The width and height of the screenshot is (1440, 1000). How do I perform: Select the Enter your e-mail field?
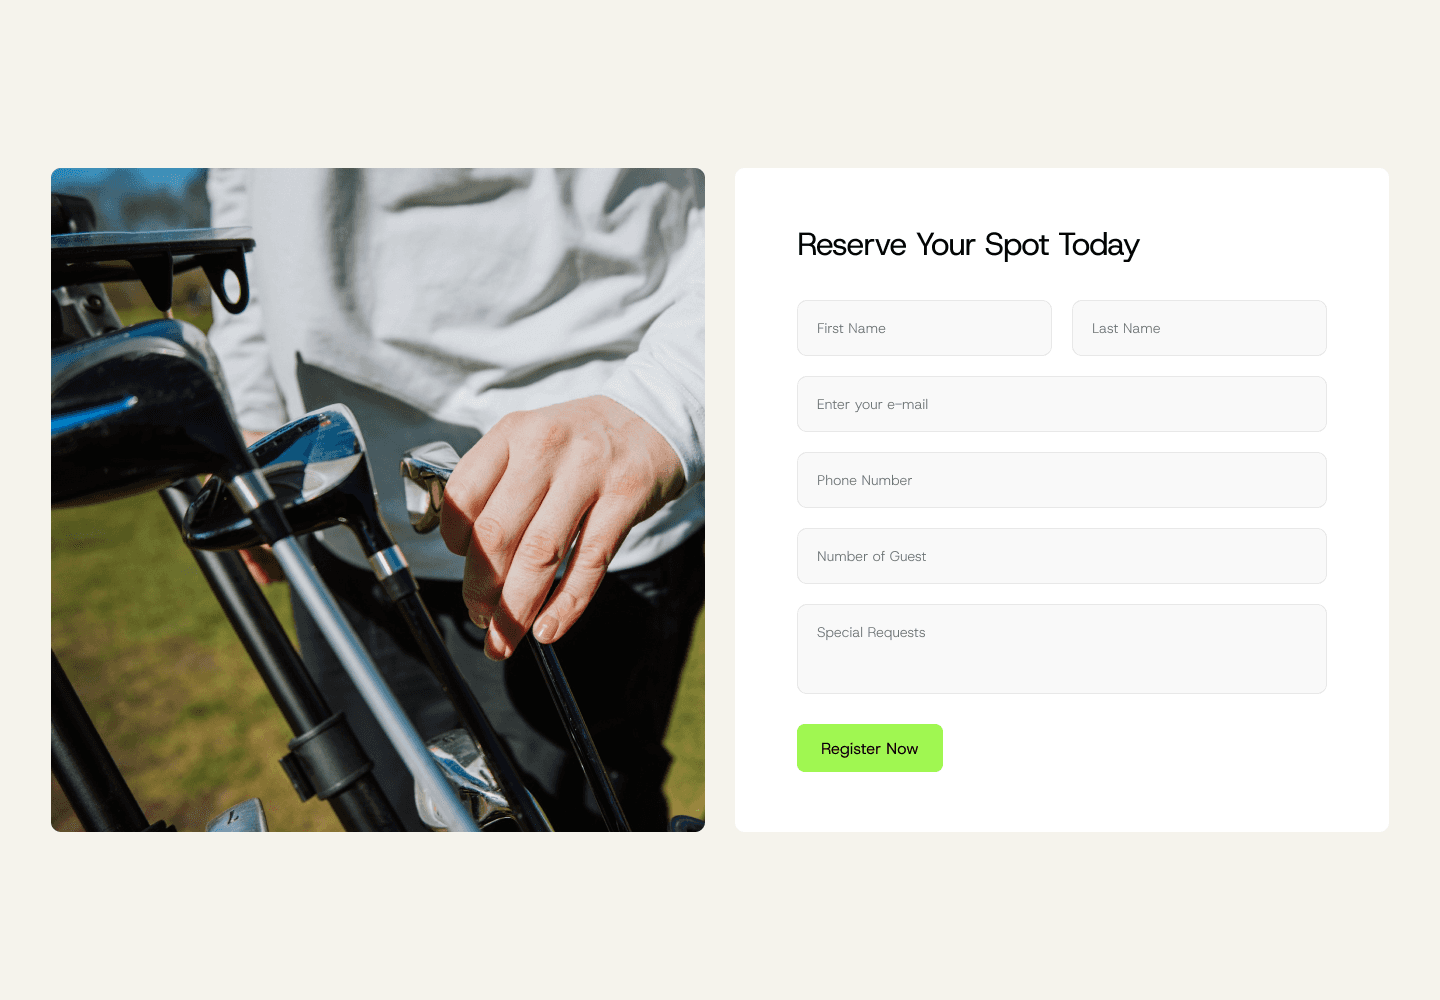(1061, 404)
